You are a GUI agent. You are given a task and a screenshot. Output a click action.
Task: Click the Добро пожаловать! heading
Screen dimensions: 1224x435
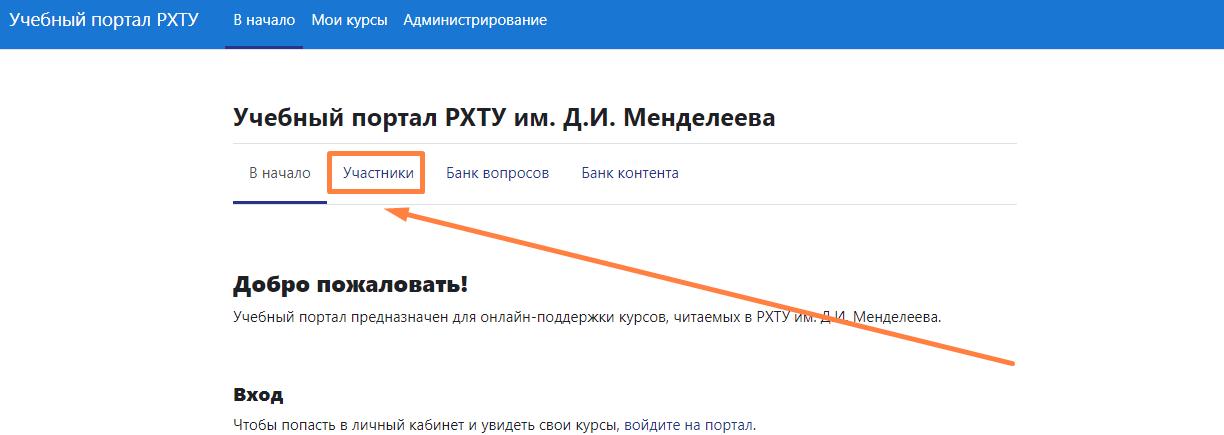(350, 285)
